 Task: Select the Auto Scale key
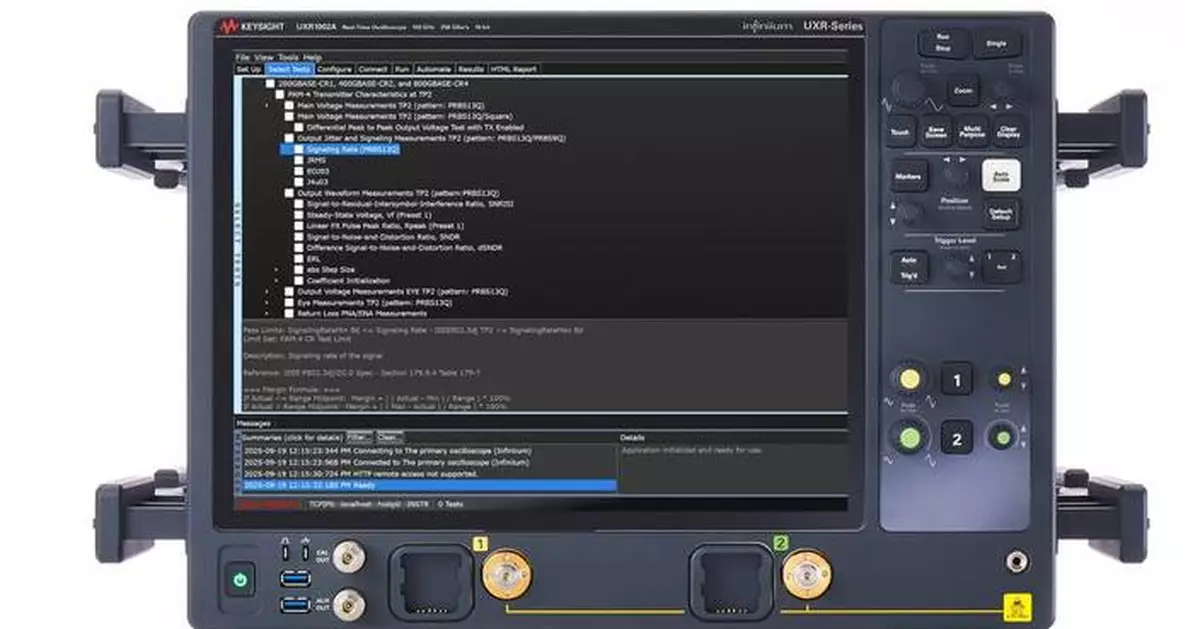(1000, 175)
